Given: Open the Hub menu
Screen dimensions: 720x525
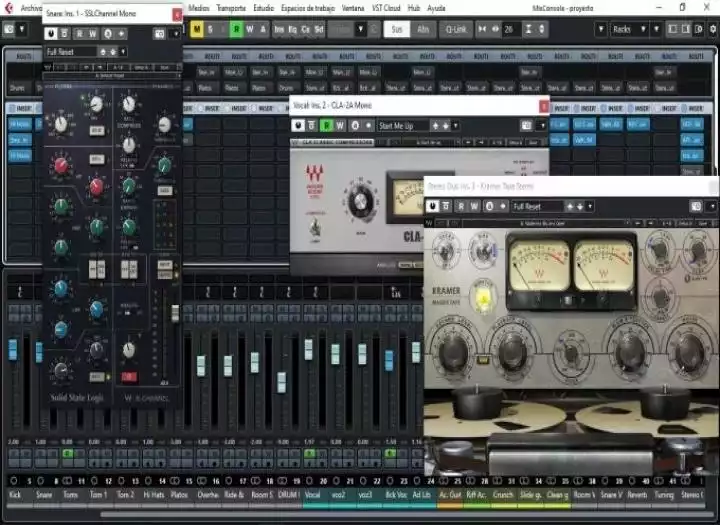Looking at the screenshot, I should point(414,8).
